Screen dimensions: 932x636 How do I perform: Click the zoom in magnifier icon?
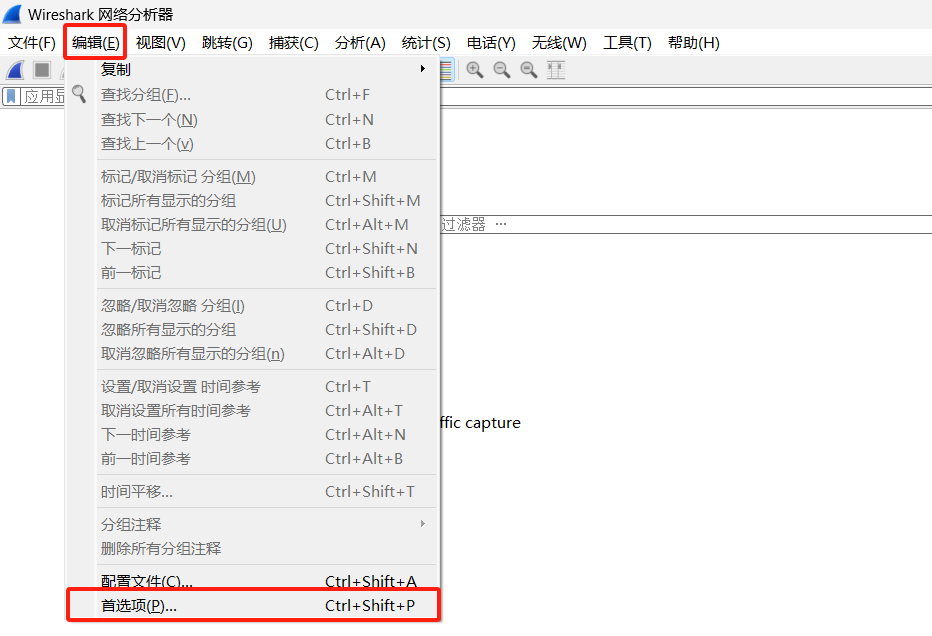coord(475,70)
